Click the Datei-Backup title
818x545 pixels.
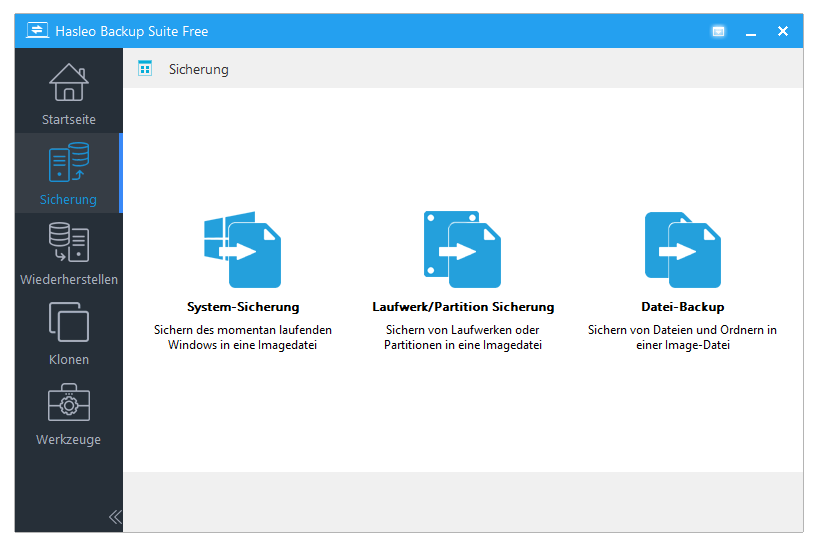point(682,307)
